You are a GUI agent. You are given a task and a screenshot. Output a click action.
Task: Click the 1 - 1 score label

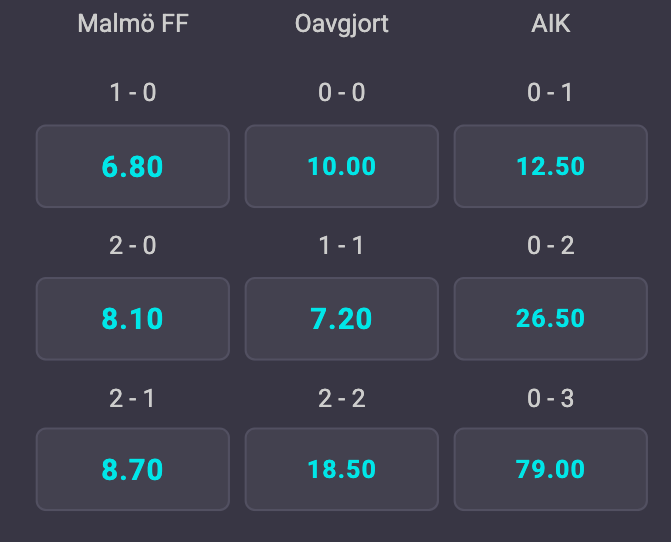coord(342,245)
